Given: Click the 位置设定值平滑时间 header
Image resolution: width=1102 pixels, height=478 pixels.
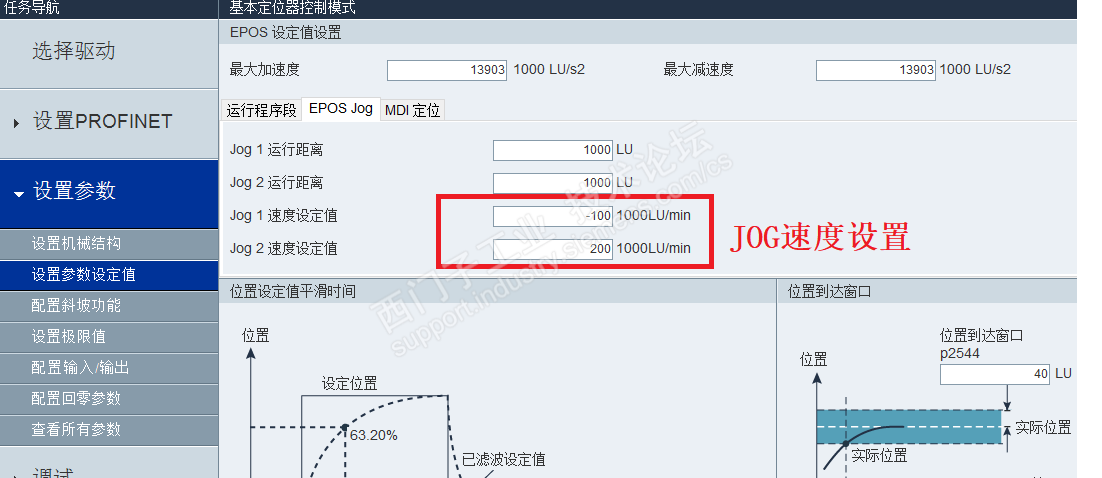Looking at the screenshot, I should click(292, 291).
